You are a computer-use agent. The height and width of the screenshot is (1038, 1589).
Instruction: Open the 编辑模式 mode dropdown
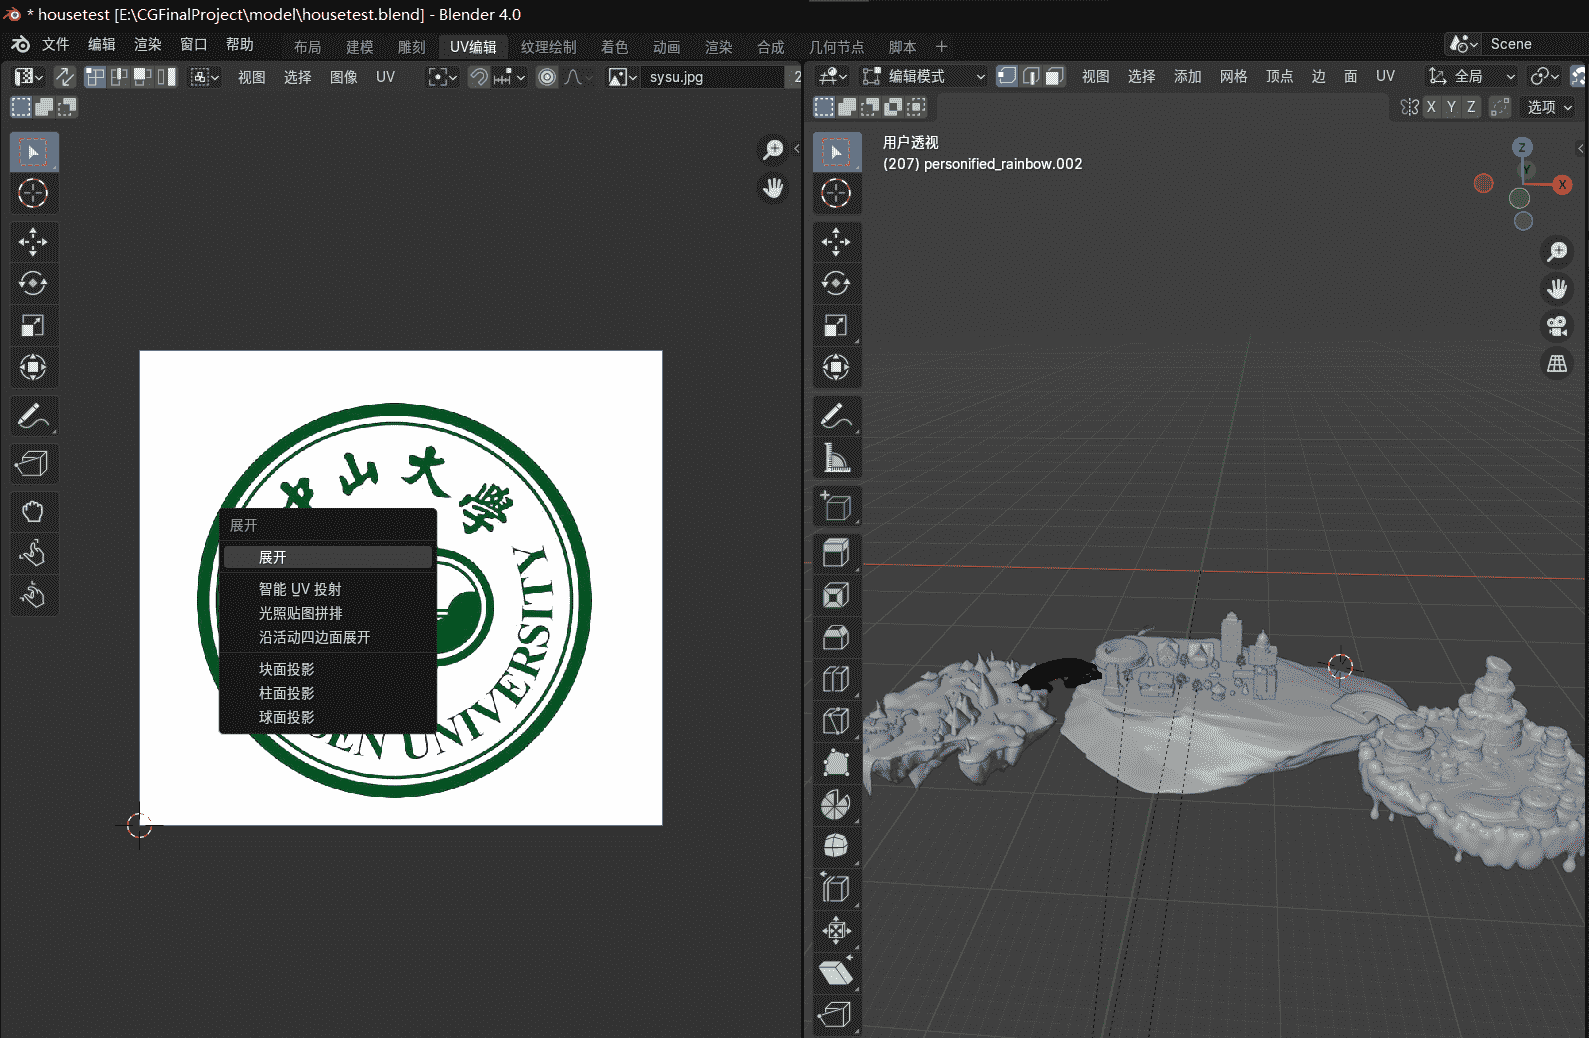tap(924, 76)
